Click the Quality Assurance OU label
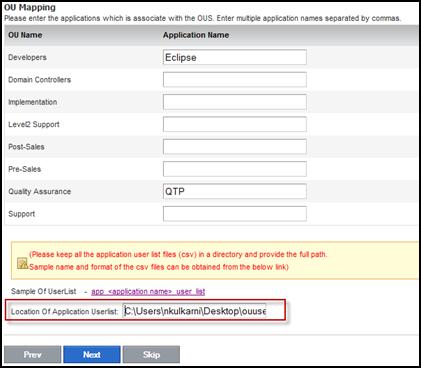The height and width of the screenshot is (368, 421). [40, 191]
